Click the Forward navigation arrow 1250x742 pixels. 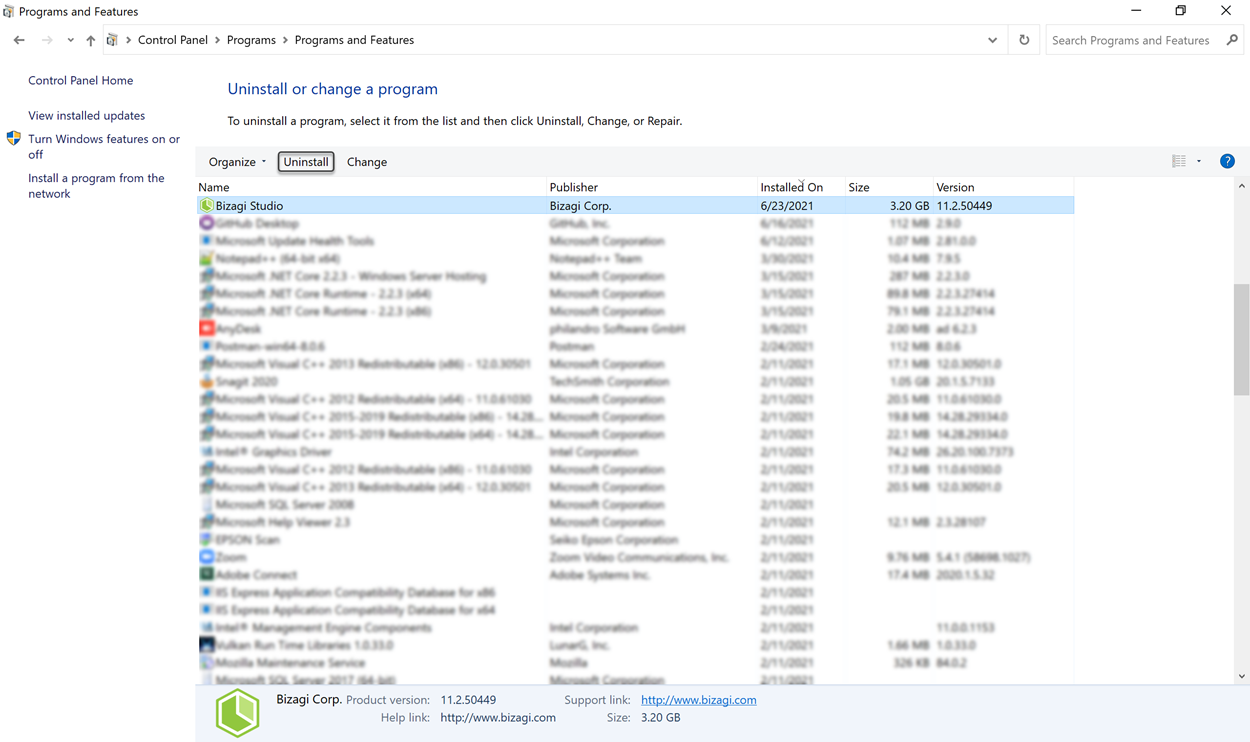[47, 40]
